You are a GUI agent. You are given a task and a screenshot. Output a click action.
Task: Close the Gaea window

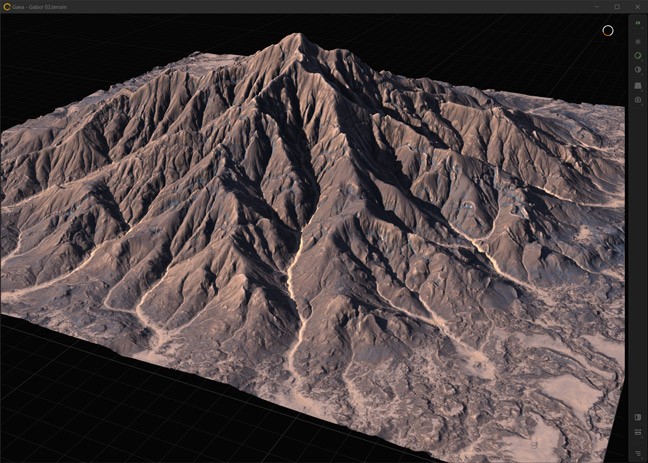pyautogui.click(x=637, y=6)
